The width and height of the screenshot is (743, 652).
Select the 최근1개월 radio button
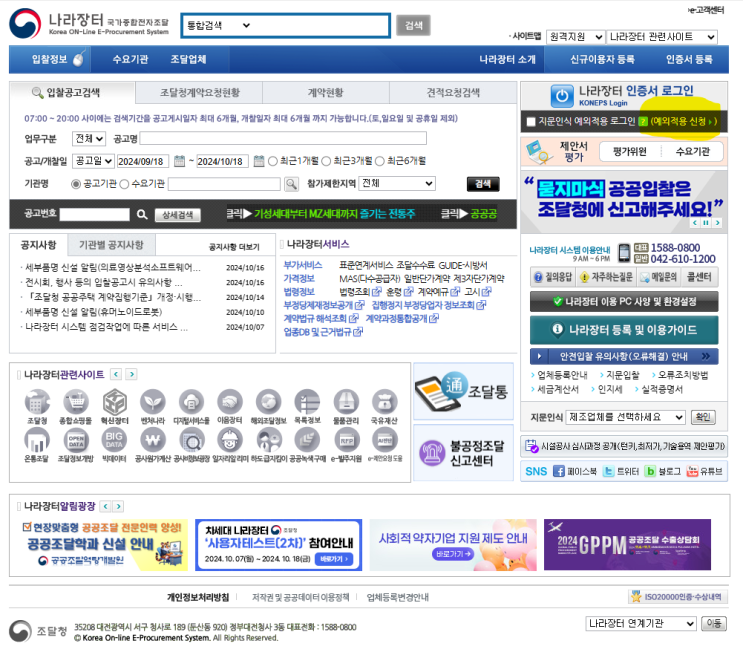(x=272, y=161)
